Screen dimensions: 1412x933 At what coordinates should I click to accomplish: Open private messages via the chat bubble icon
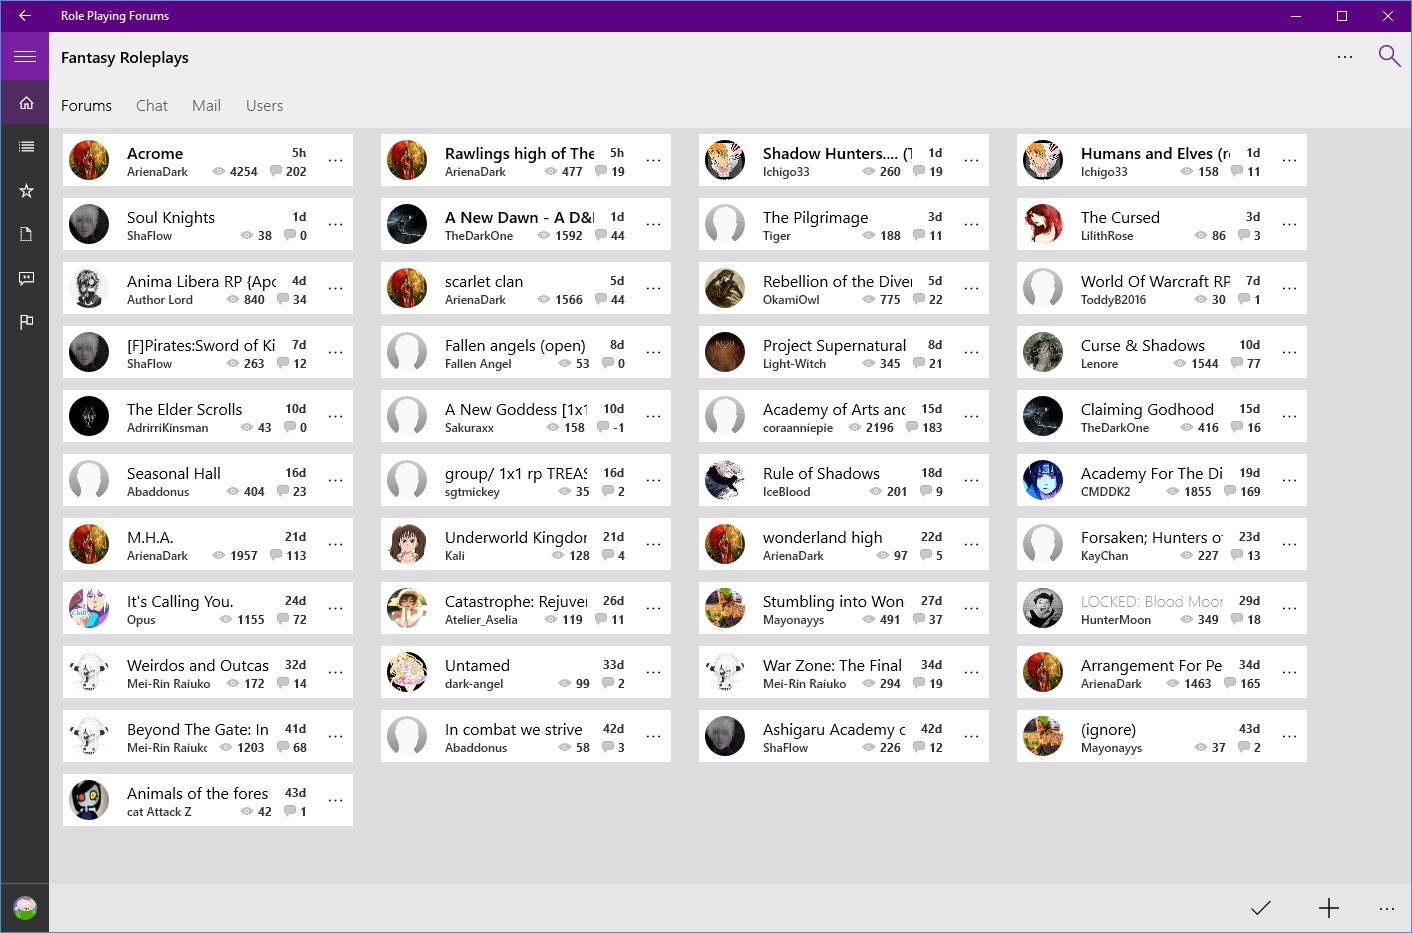pyautogui.click(x=24, y=277)
